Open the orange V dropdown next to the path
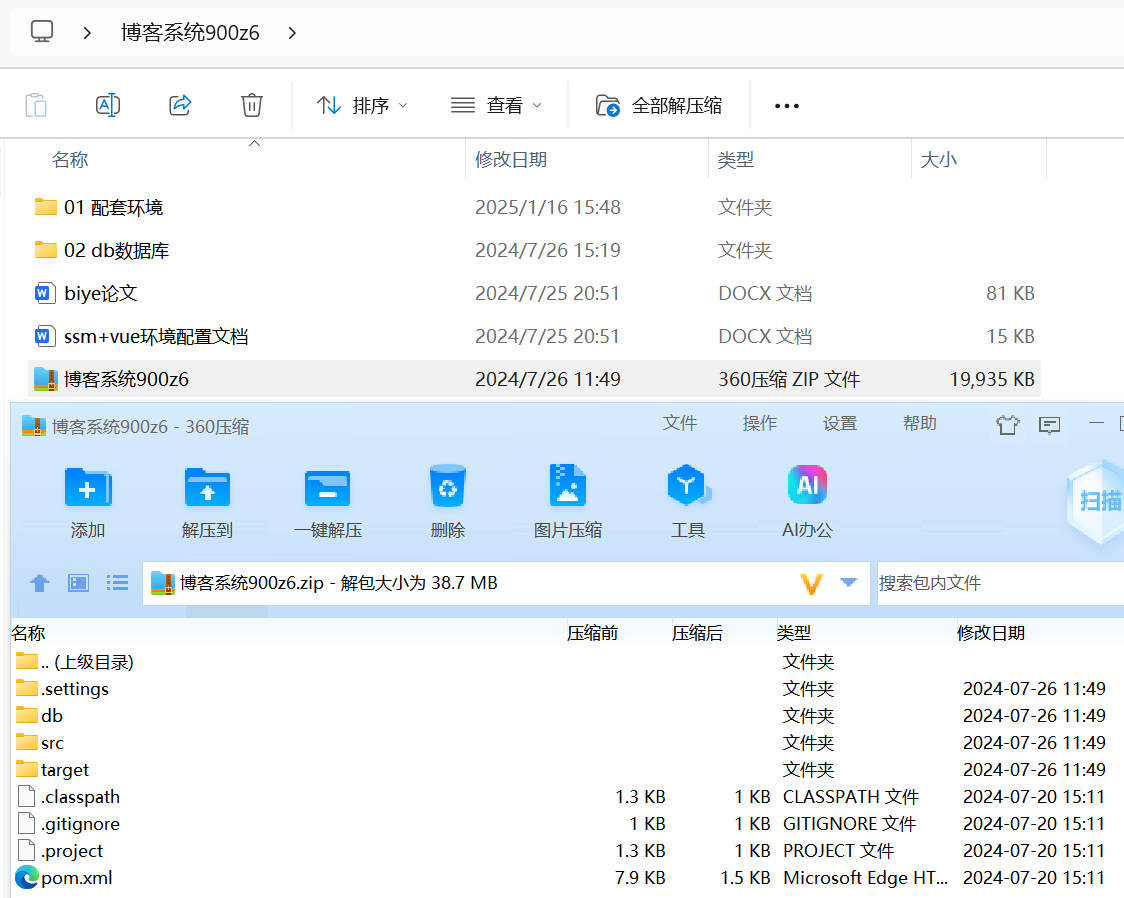Image resolution: width=1124 pixels, height=898 pixels. (x=812, y=582)
